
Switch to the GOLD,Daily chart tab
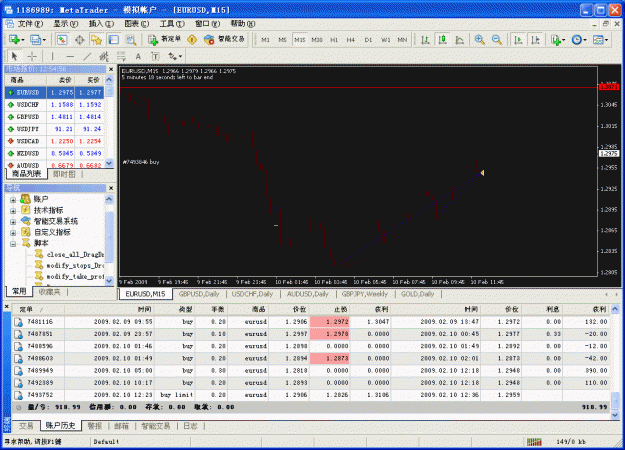[417, 294]
